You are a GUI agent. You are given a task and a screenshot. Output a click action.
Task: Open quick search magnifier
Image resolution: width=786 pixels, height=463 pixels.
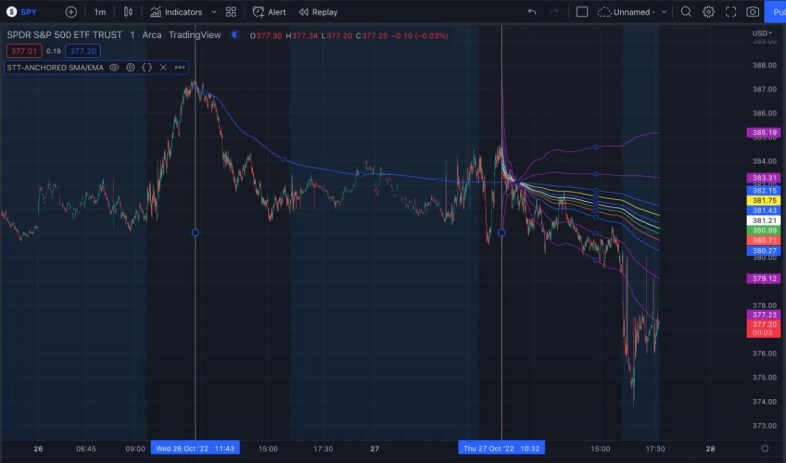686,12
